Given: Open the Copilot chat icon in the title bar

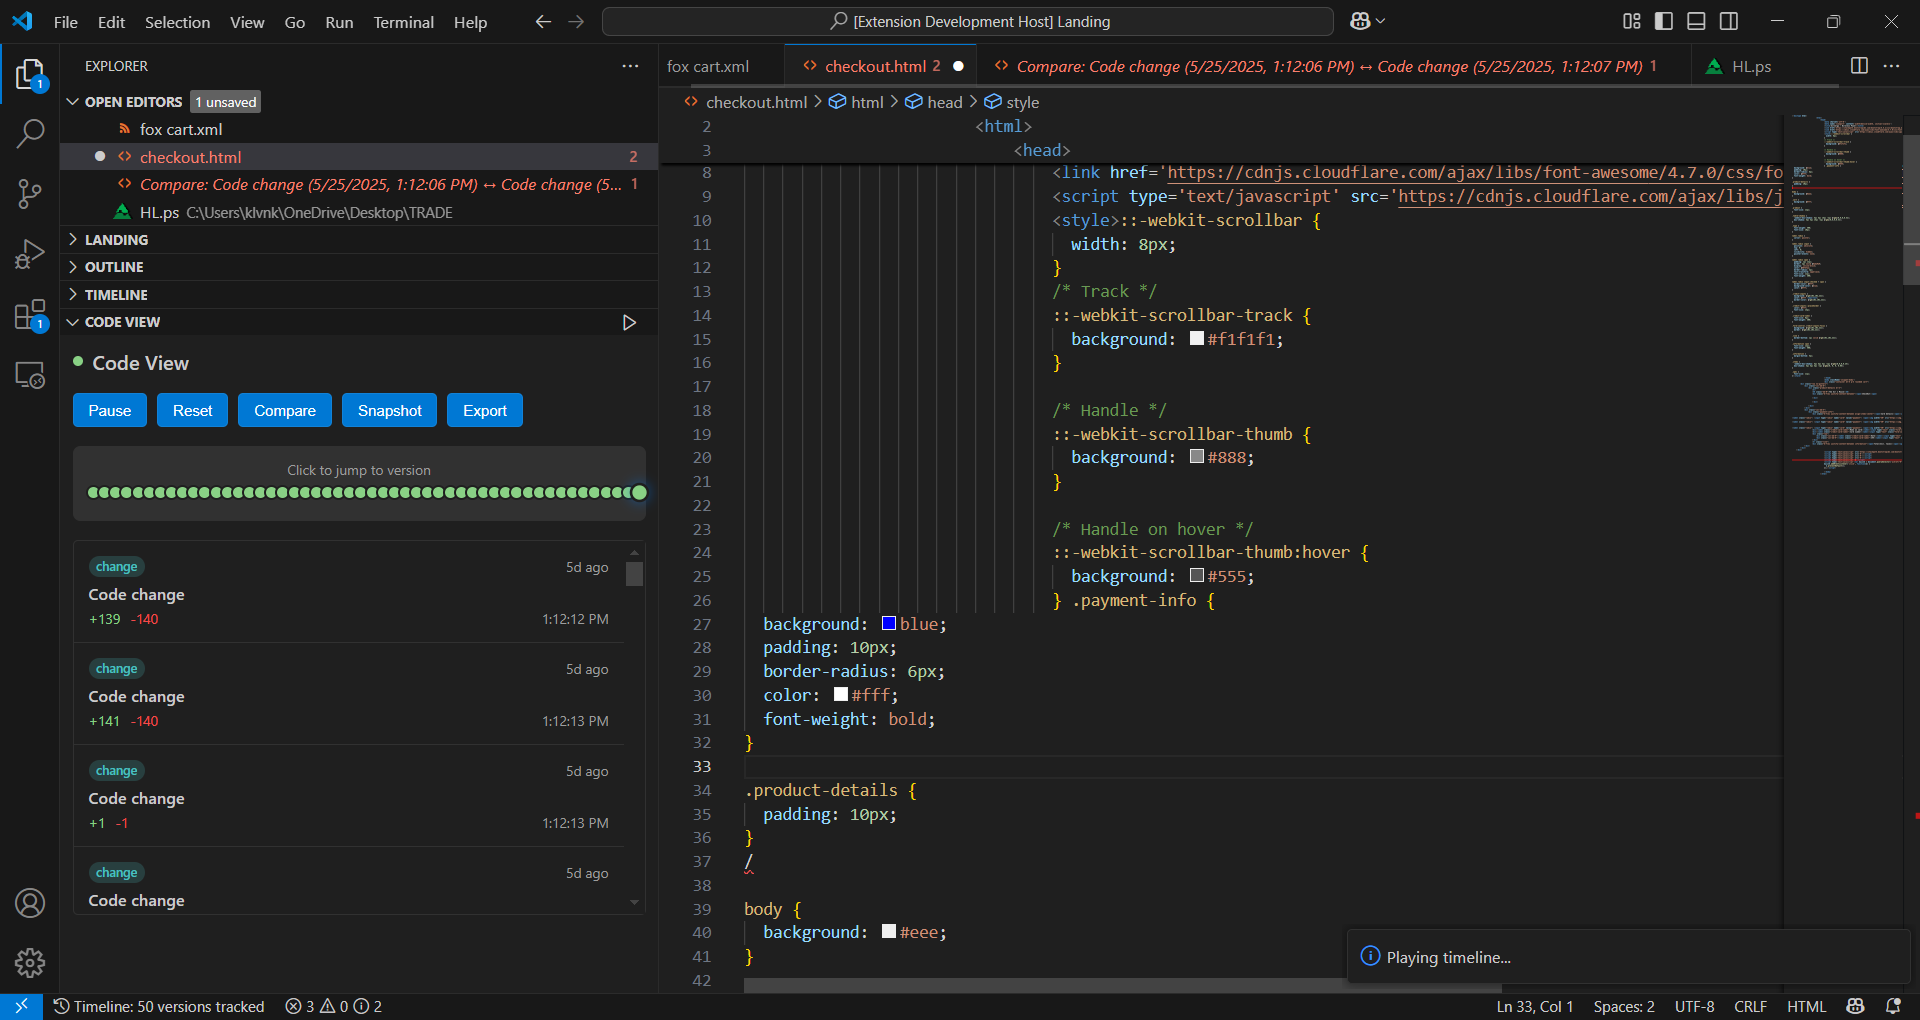Looking at the screenshot, I should 1360,21.
